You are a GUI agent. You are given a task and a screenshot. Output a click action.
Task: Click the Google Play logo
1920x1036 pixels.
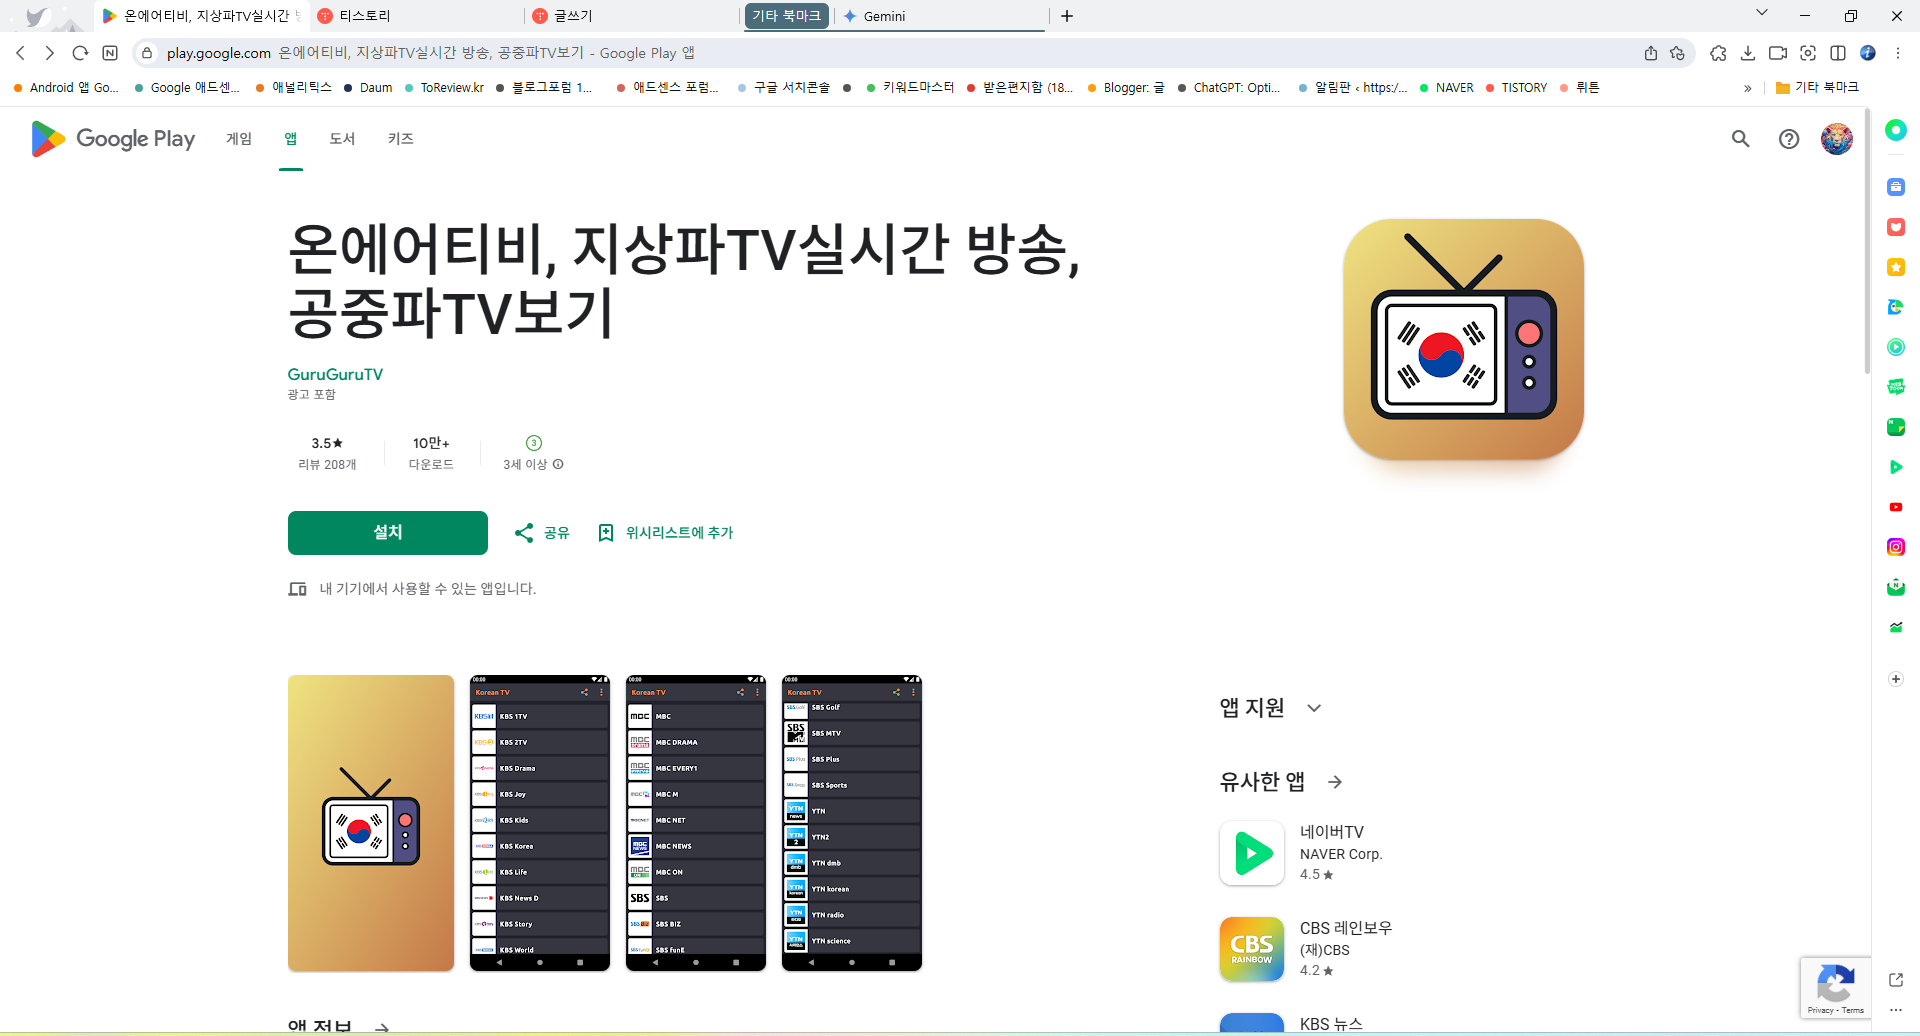111,139
